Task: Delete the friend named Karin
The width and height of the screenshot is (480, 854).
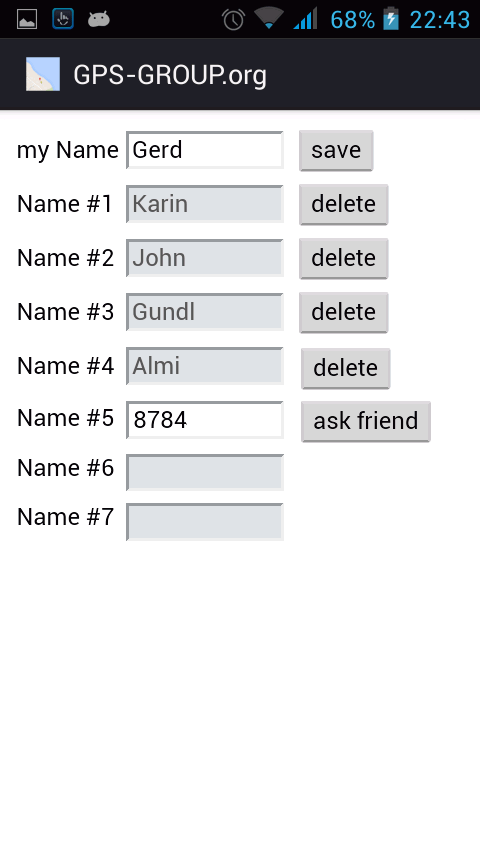Action: click(x=344, y=204)
